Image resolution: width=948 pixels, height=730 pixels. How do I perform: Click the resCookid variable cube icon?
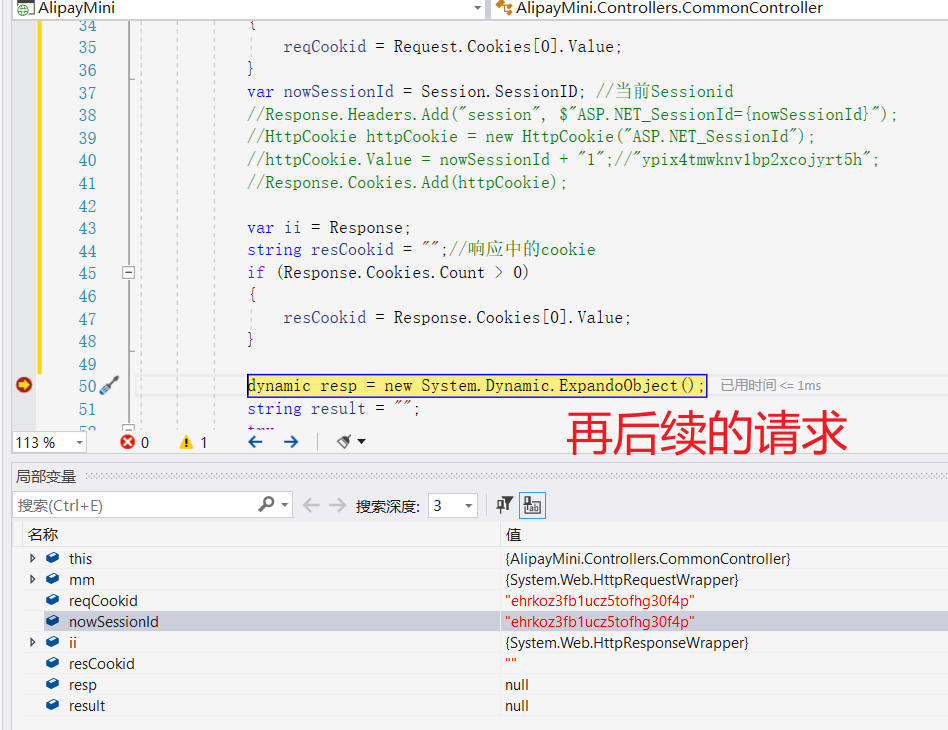click(x=53, y=662)
